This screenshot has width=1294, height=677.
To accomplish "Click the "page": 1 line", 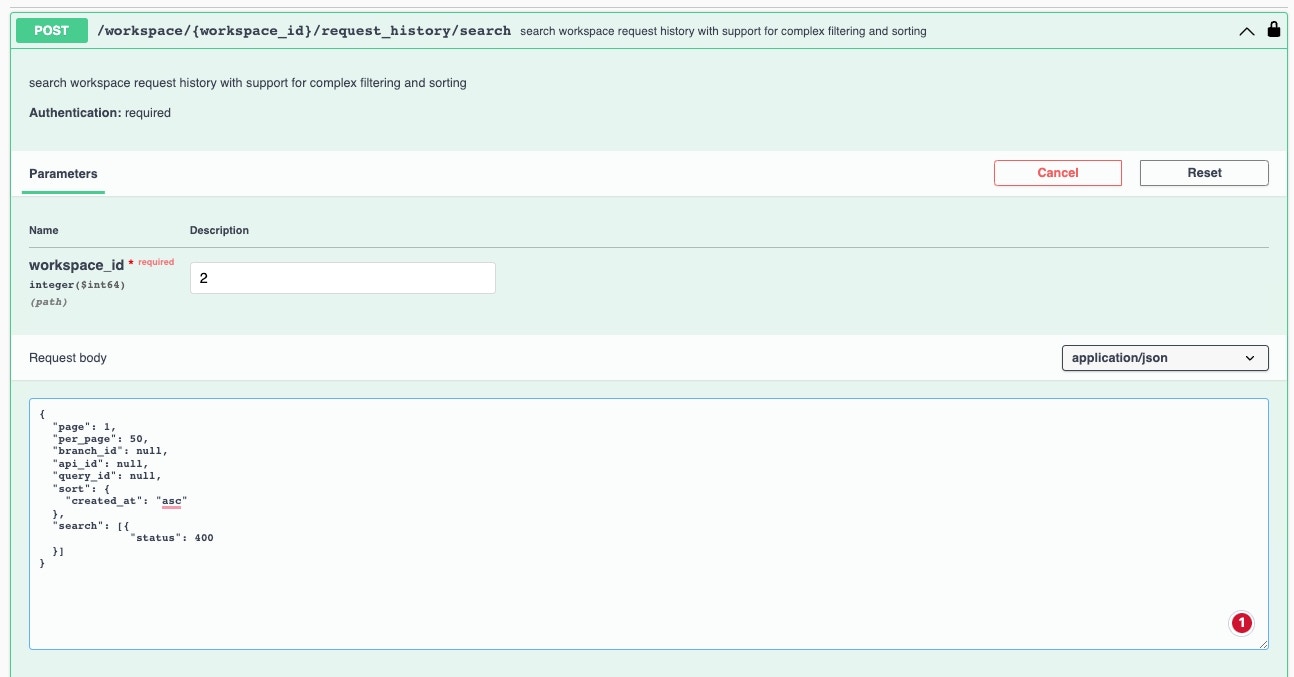I will point(84,426).
